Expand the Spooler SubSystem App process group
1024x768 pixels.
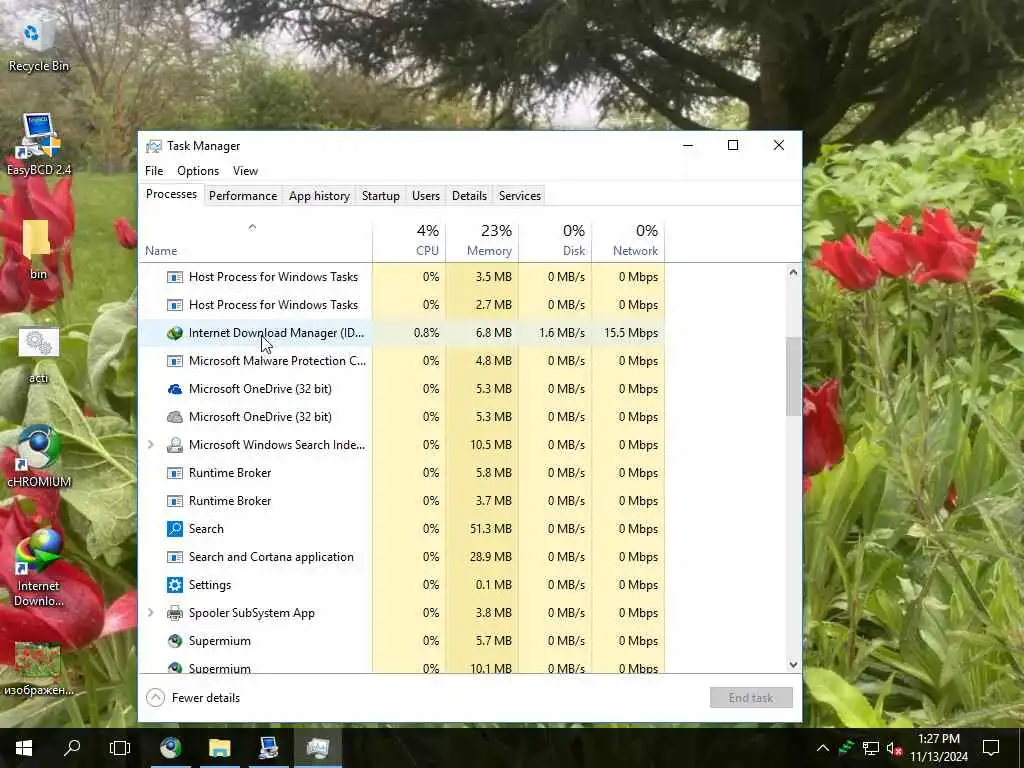tap(151, 613)
